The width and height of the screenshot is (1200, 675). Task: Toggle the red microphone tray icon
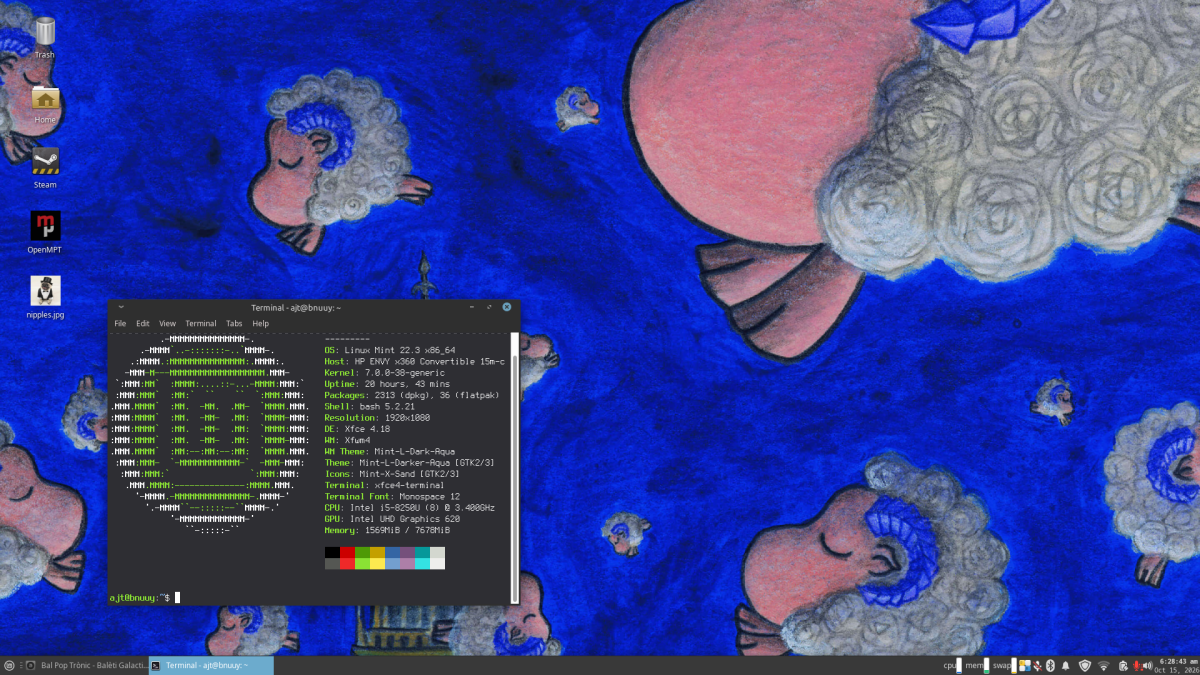pyautogui.click(x=1137, y=665)
